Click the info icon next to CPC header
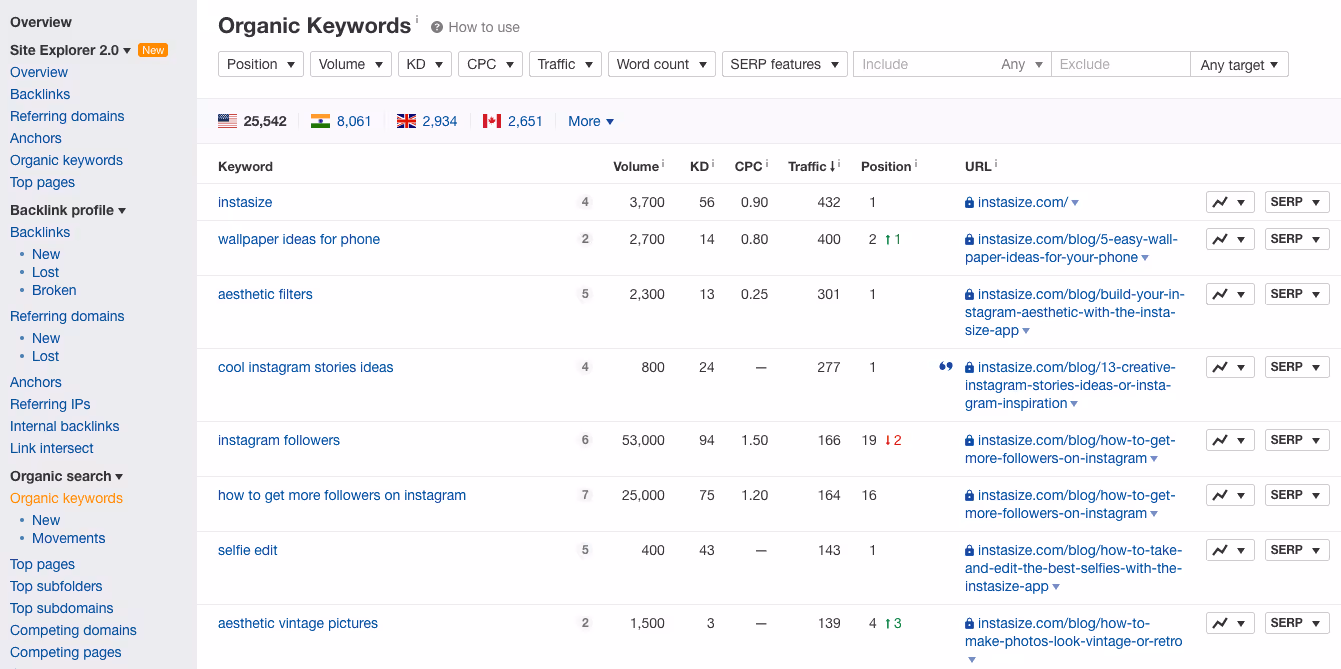This screenshot has height=669, width=1341. click(x=766, y=164)
